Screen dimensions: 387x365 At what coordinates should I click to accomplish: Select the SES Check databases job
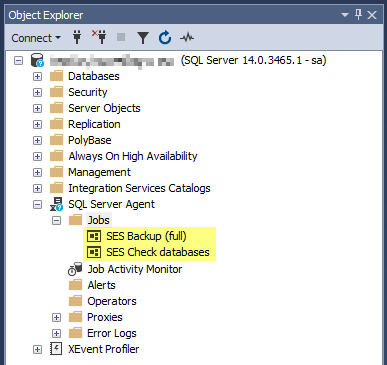pos(158,252)
